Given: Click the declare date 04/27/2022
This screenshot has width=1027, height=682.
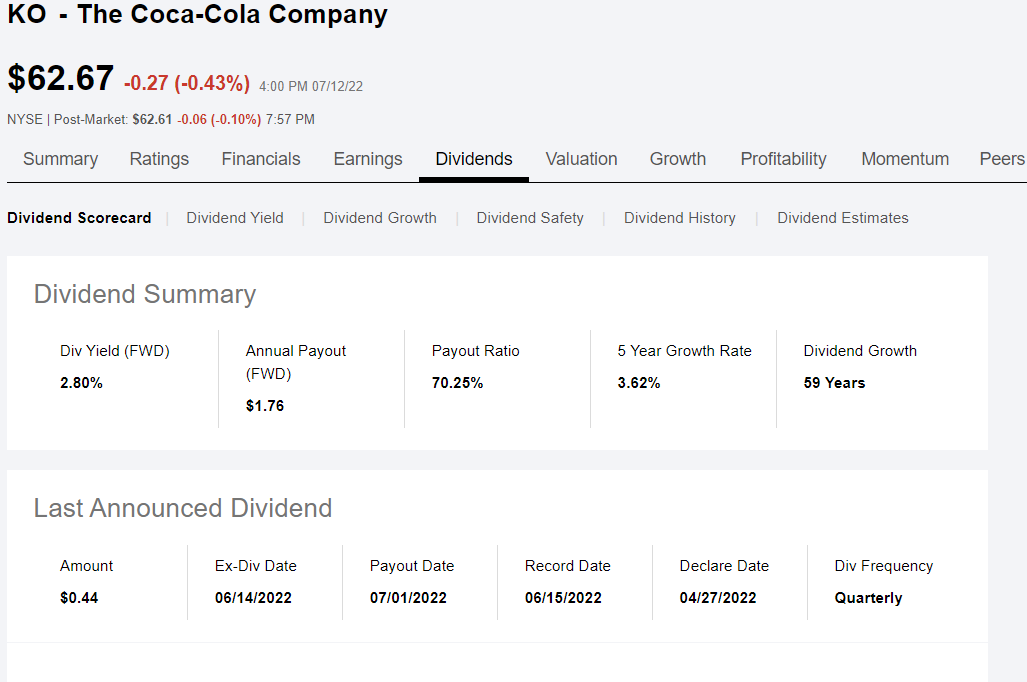Looking at the screenshot, I should [x=718, y=597].
